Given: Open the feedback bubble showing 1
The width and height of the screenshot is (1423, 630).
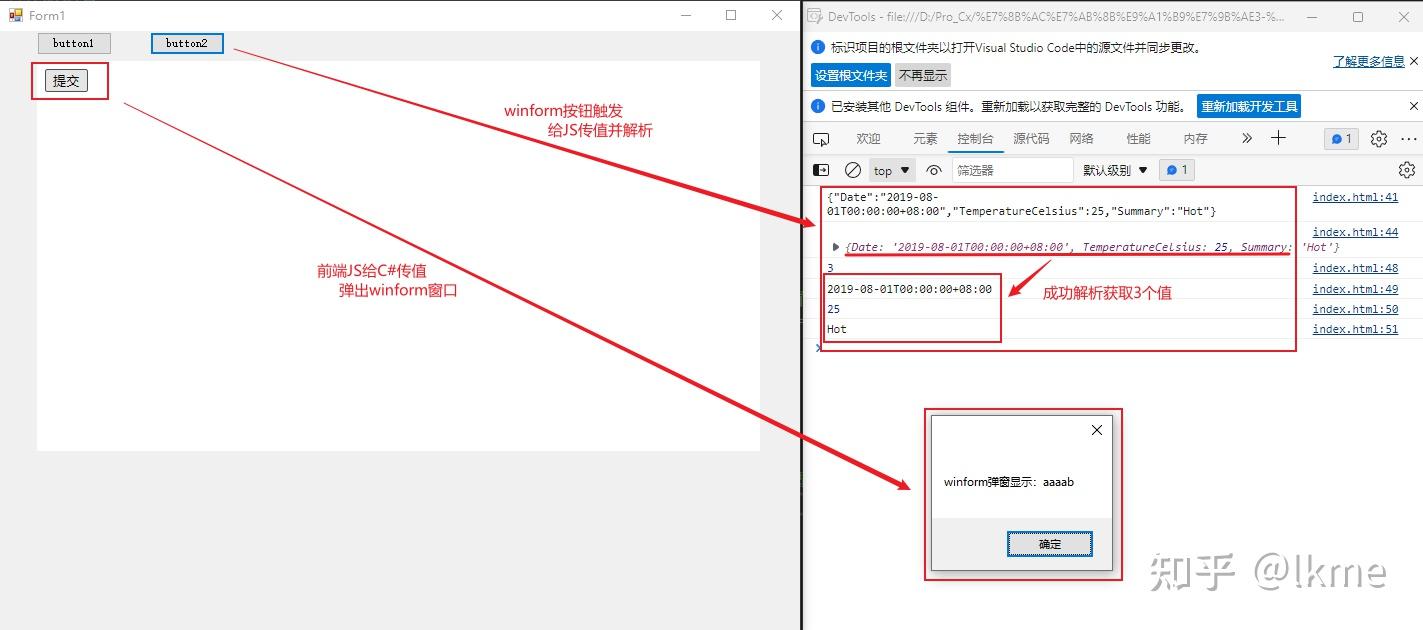Looking at the screenshot, I should point(1340,139).
